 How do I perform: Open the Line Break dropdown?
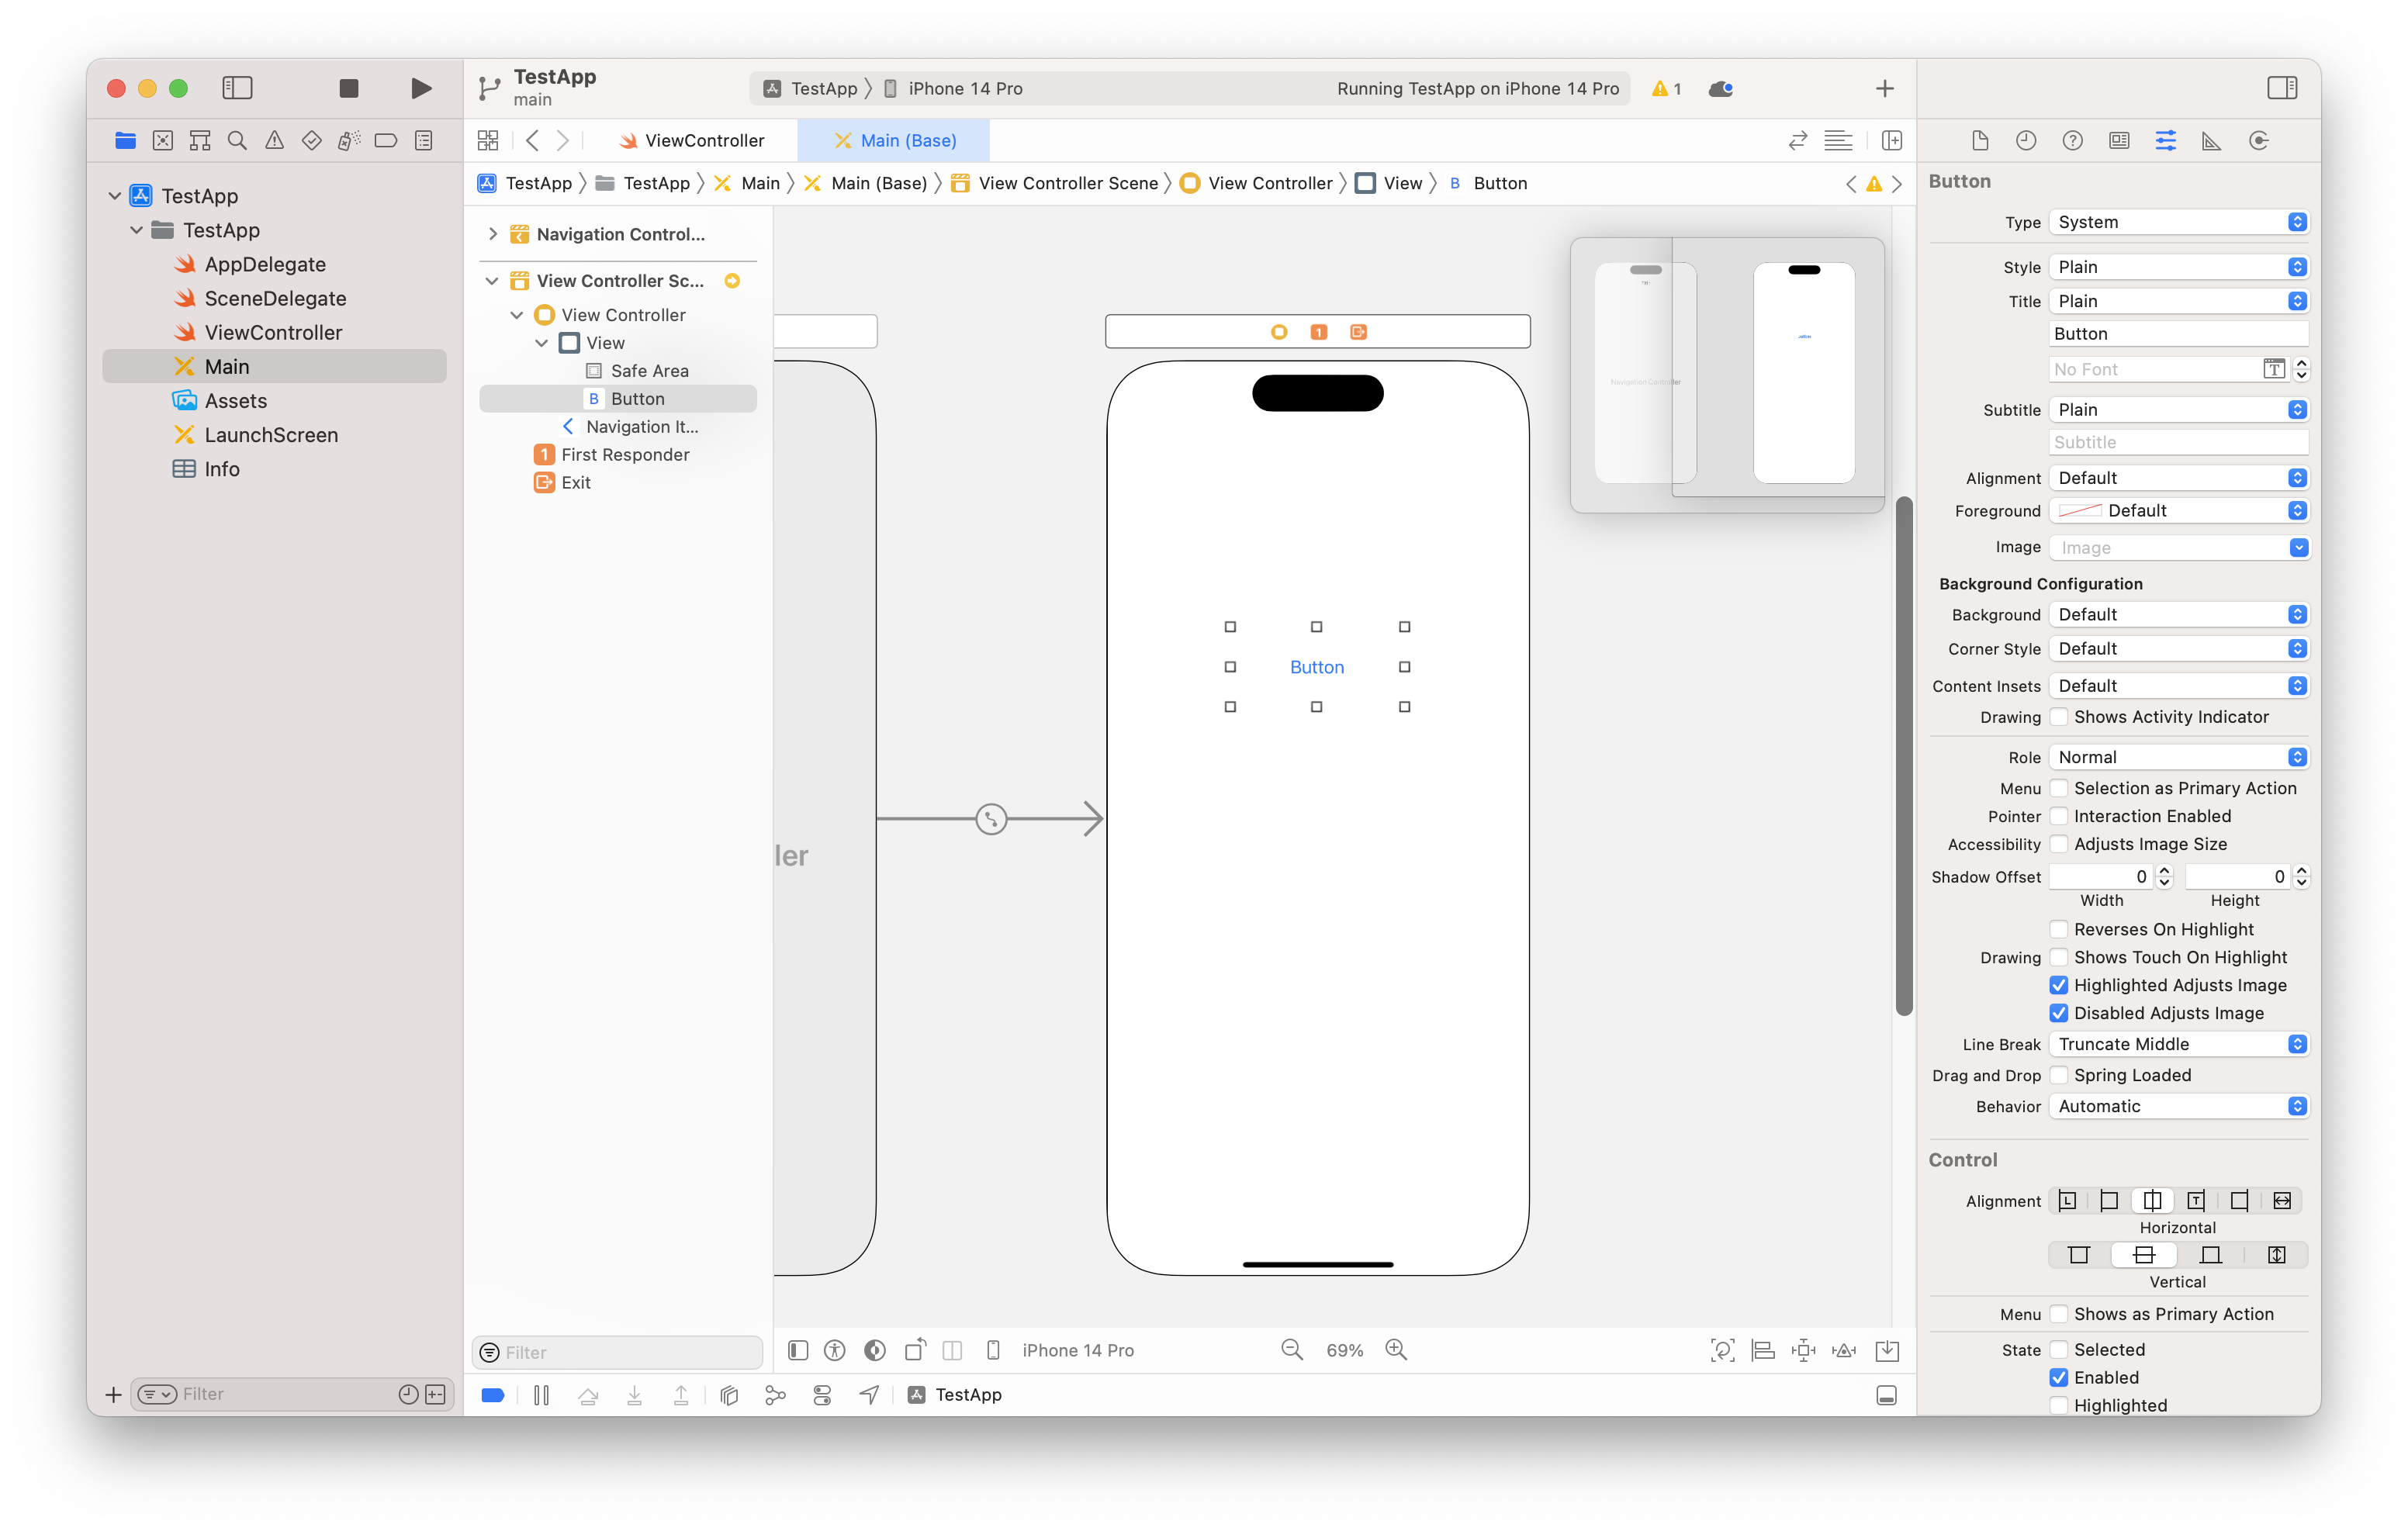pyautogui.click(x=2177, y=1044)
